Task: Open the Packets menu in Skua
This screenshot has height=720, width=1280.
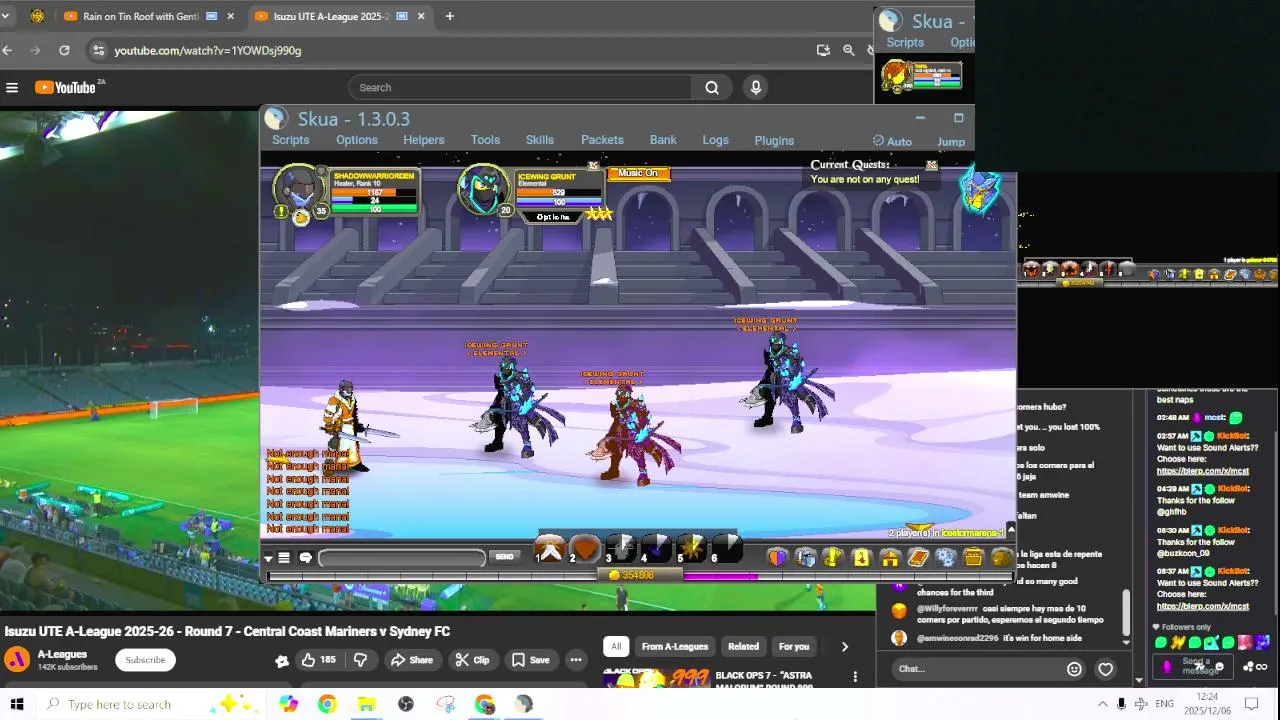Action: click(x=602, y=140)
